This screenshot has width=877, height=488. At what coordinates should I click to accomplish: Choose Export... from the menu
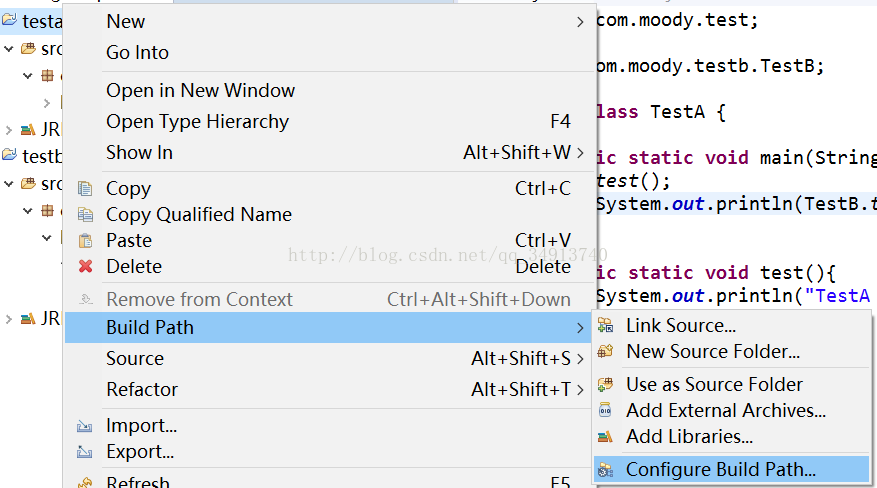[328, 452]
